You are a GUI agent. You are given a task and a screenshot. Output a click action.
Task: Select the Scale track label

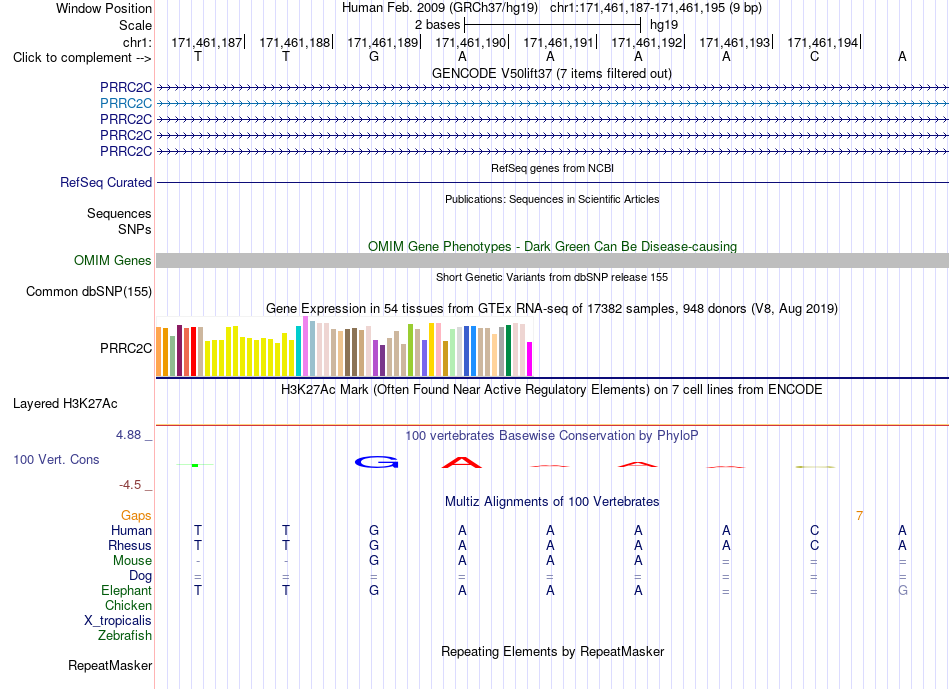click(135, 25)
